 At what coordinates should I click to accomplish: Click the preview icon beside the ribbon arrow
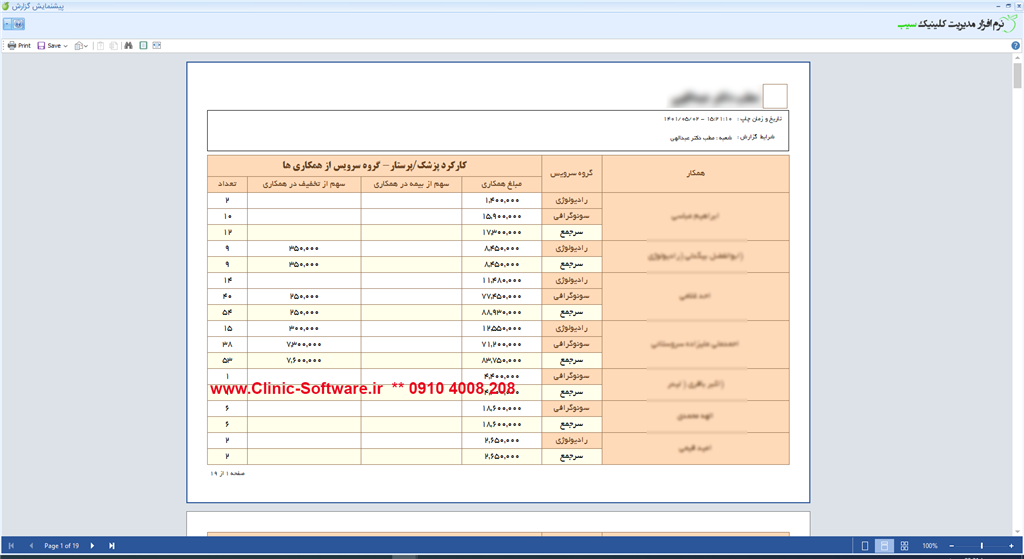click(18, 24)
